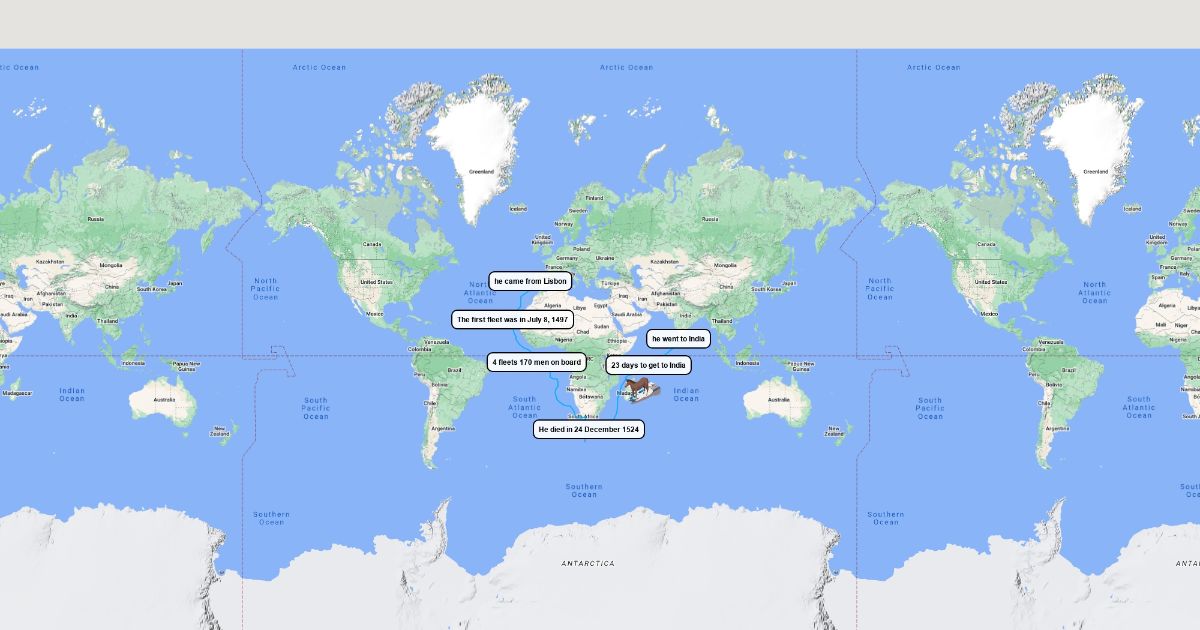Click the Sudan label on the map
Screen dimensions: 1200x630
(600, 326)
